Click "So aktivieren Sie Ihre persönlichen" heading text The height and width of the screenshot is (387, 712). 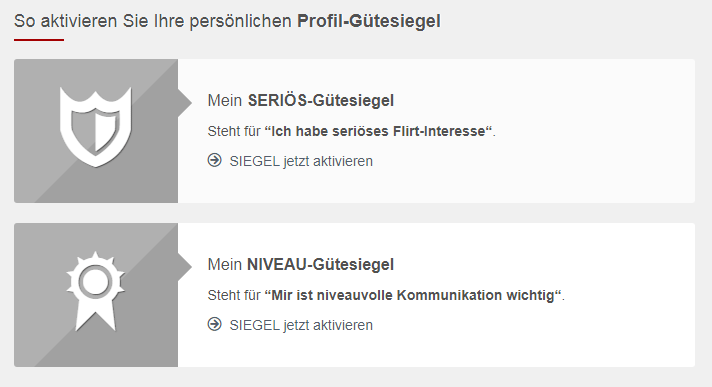click(153, 21)
